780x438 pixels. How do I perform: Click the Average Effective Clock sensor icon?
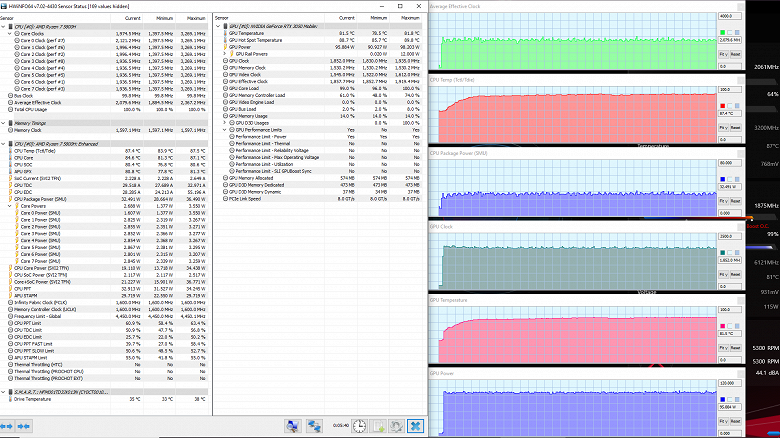10,103
